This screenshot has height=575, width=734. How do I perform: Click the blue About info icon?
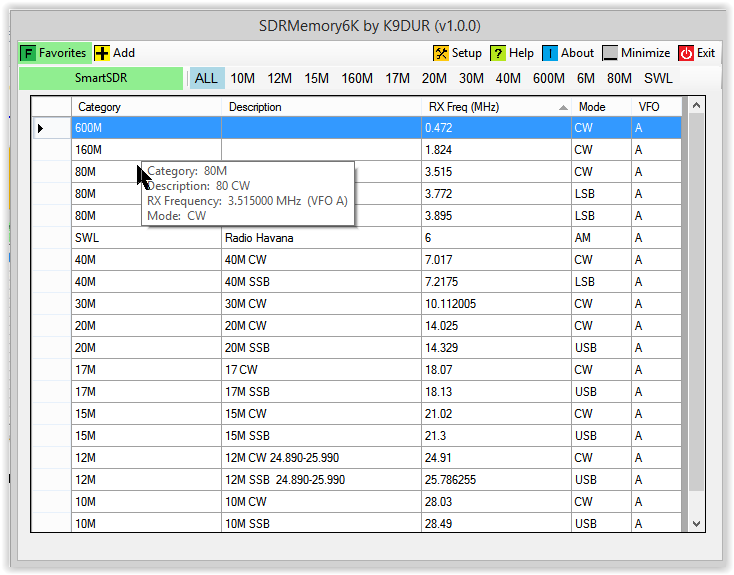tap(550, 53)
